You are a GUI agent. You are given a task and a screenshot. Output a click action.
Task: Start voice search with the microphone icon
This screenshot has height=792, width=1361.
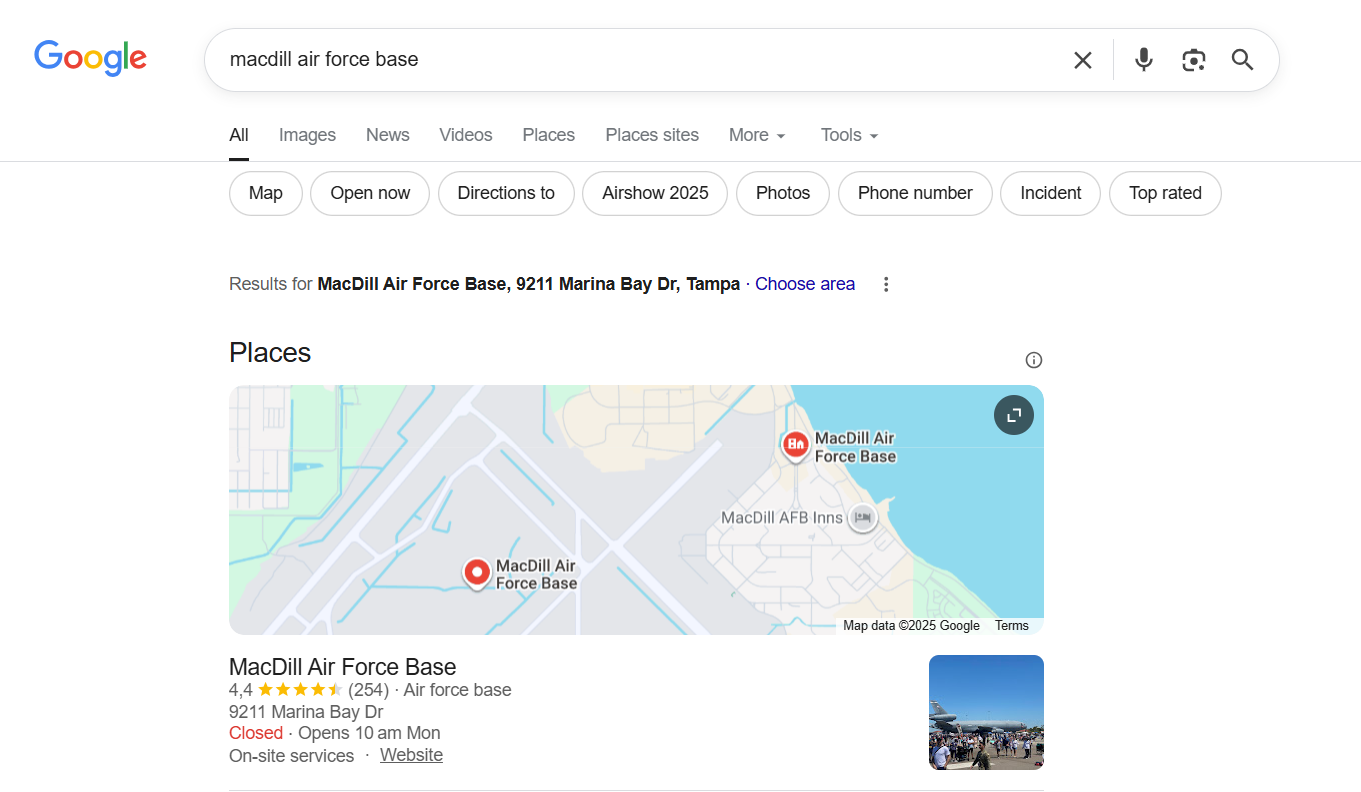click(1144, 60)
